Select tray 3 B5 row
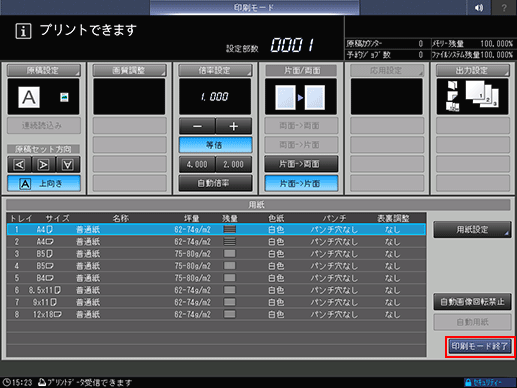This screenshot has width=517, height=388. (216, 254)
